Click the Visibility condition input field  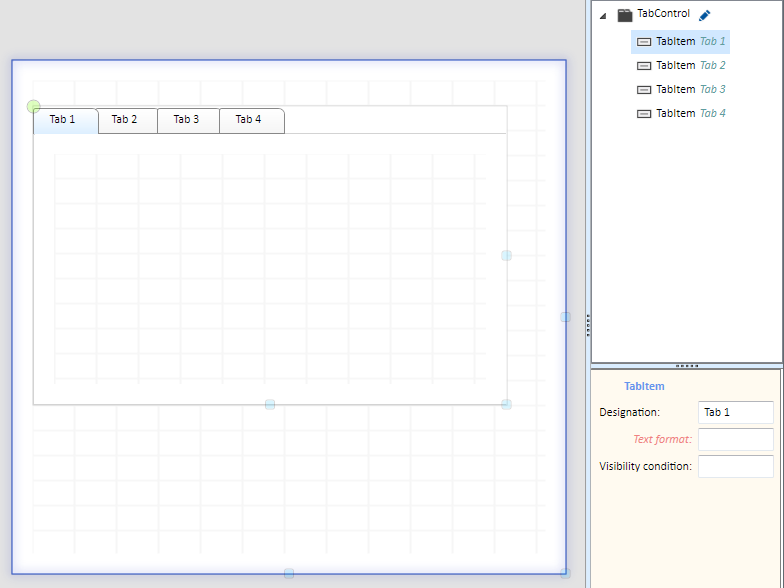(x=736, y=466)
